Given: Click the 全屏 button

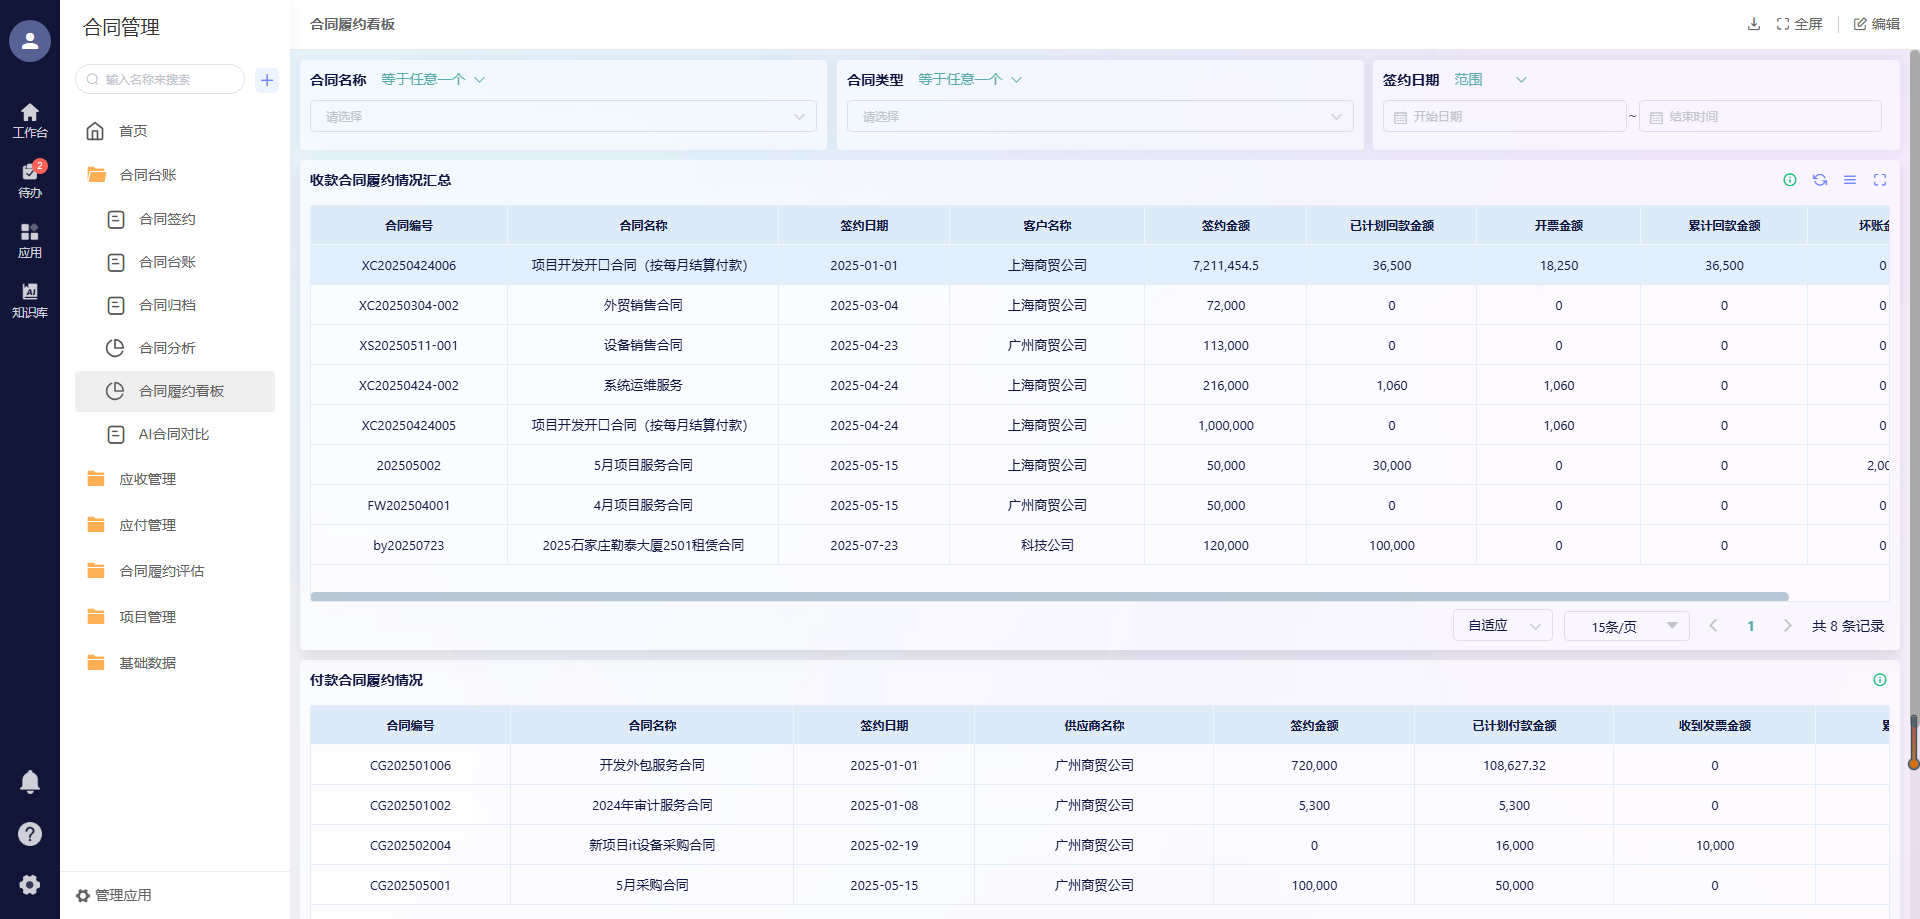Looking at the screenshot, I should (1800, 24).
